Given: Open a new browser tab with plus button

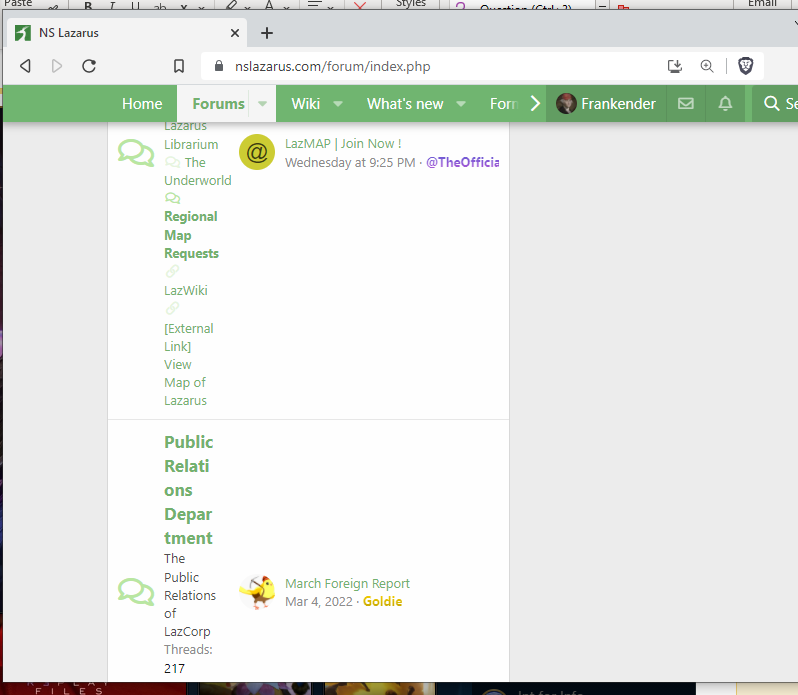Looking at the screenshot, I should (267, 33).
